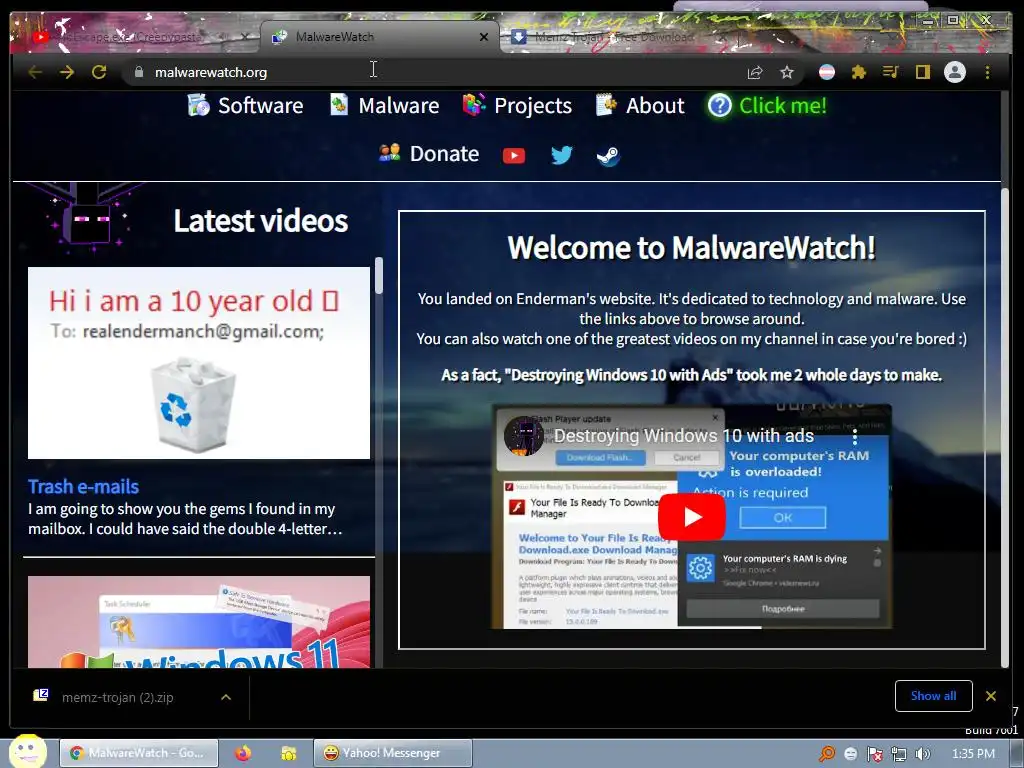Open the Malware menu link

coord(399,105)
